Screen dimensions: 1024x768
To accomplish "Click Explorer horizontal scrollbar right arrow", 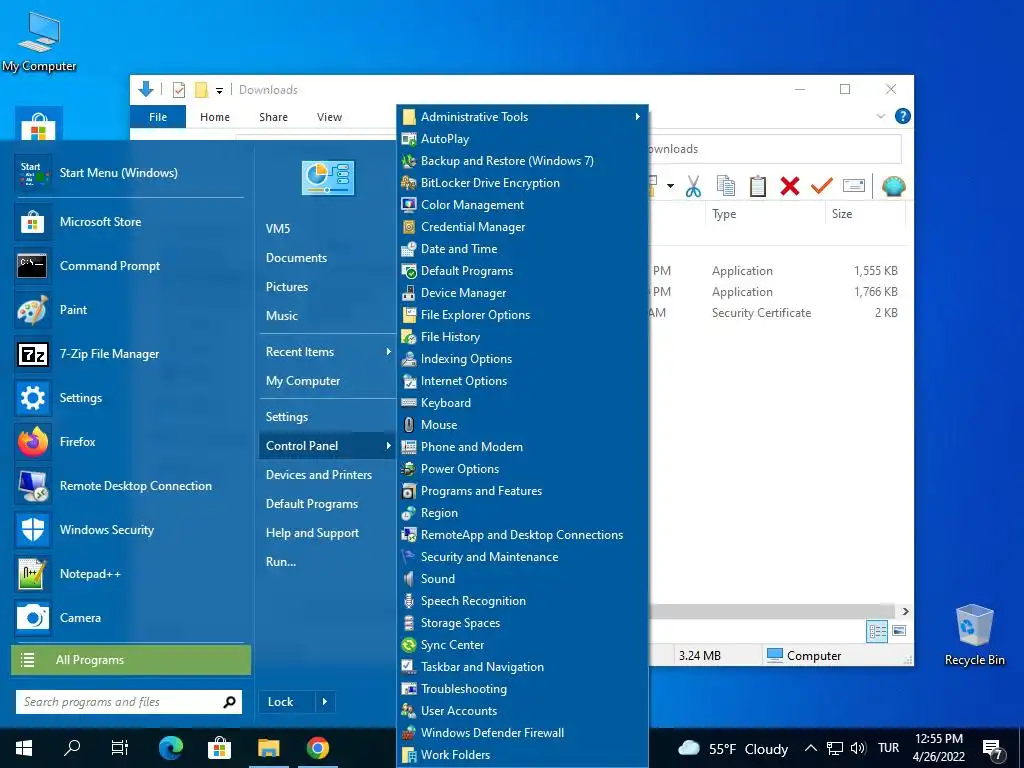I will coord(905,611).
